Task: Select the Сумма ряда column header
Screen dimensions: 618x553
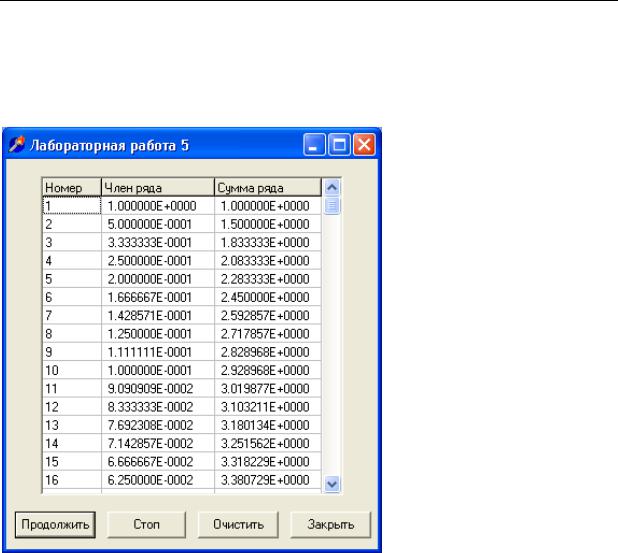Action: [268, 188]
